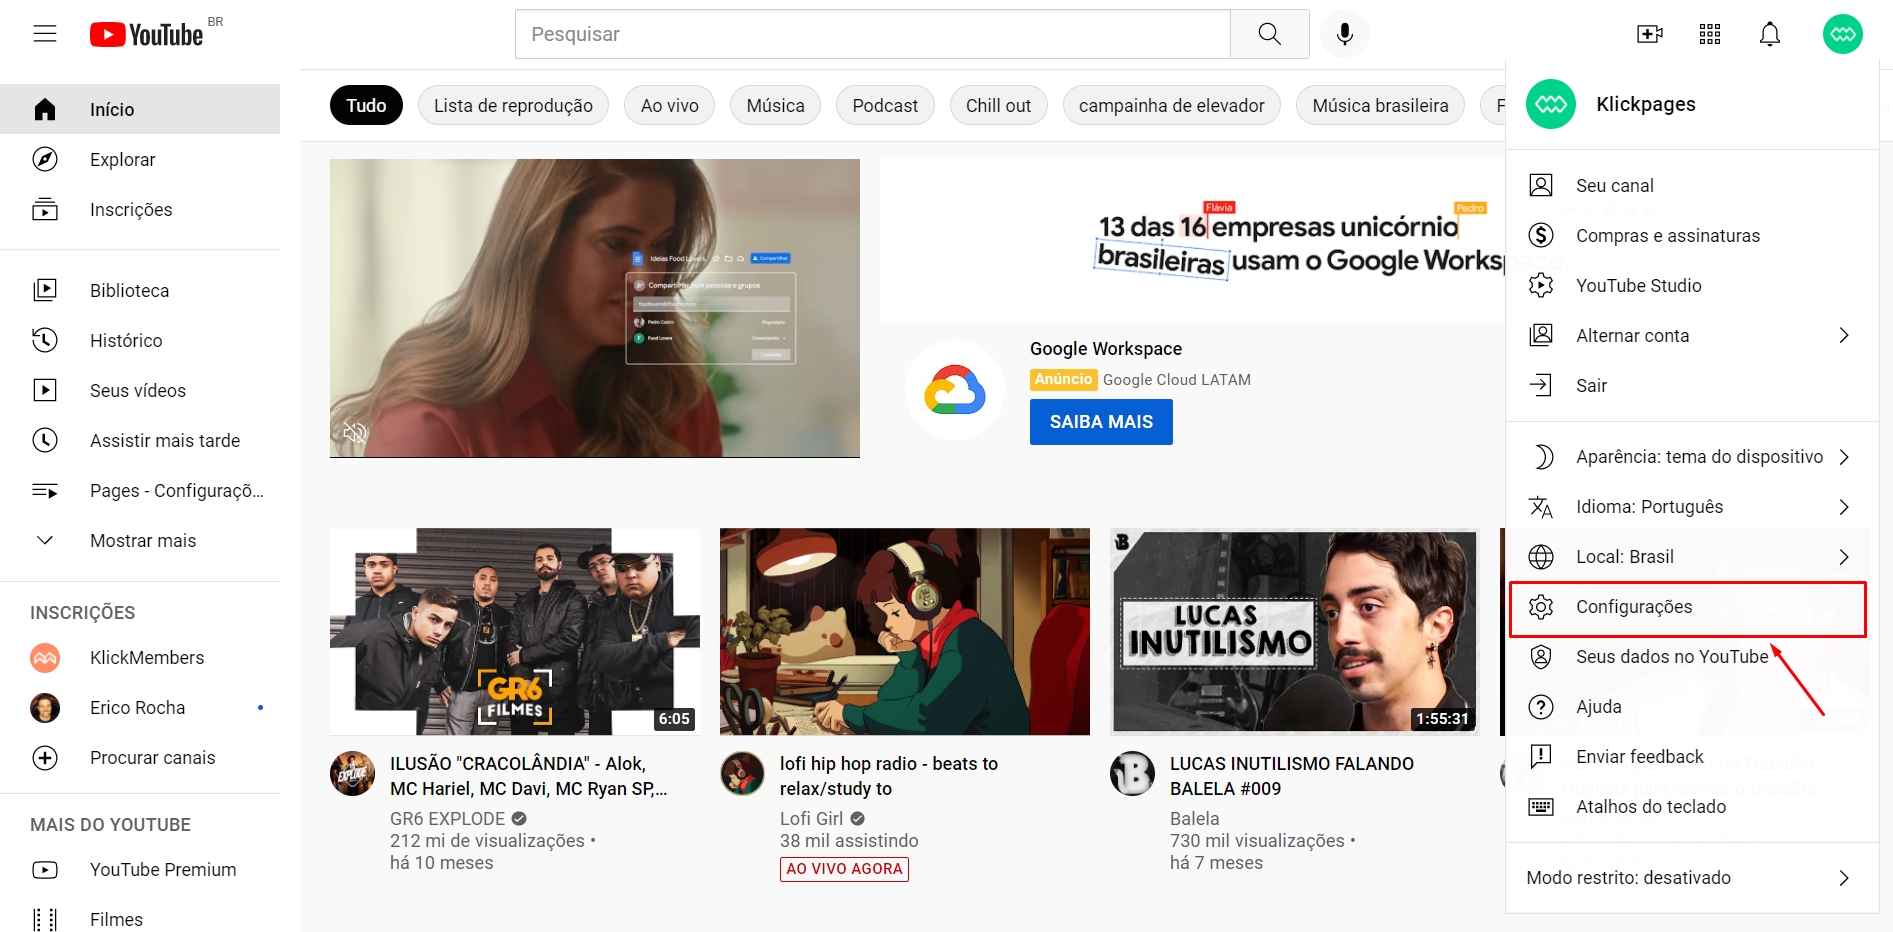Click the KlickMembers channel avatar
Viewport: 1893px width, 932px height.
(45, 657)
